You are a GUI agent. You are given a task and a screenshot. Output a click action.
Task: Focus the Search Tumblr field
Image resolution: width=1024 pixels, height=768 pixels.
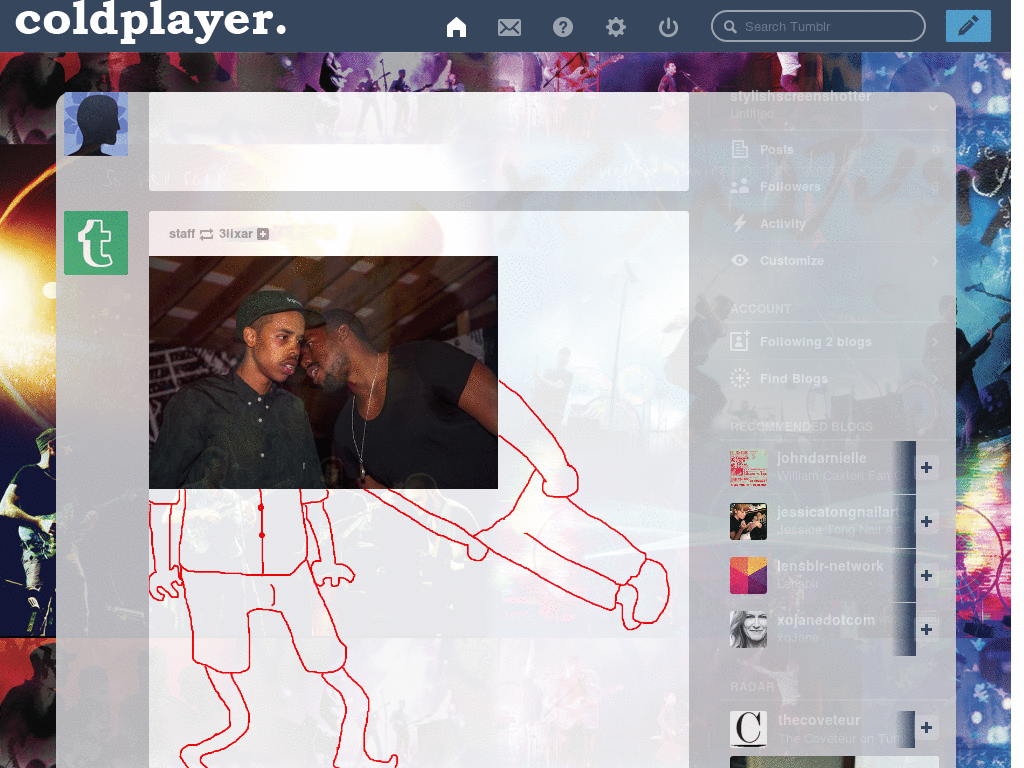click(x=818, y=26)
